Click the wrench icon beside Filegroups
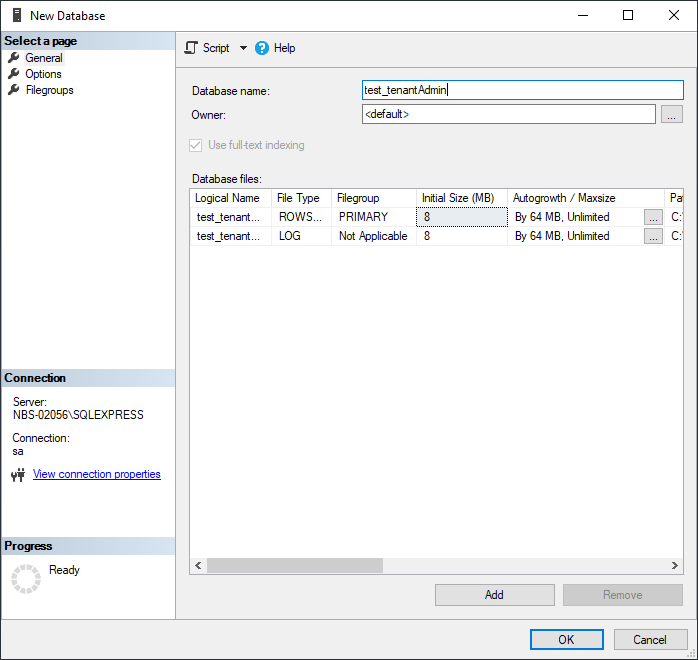The width and height of the screenshot is (698, 660). 14,90
